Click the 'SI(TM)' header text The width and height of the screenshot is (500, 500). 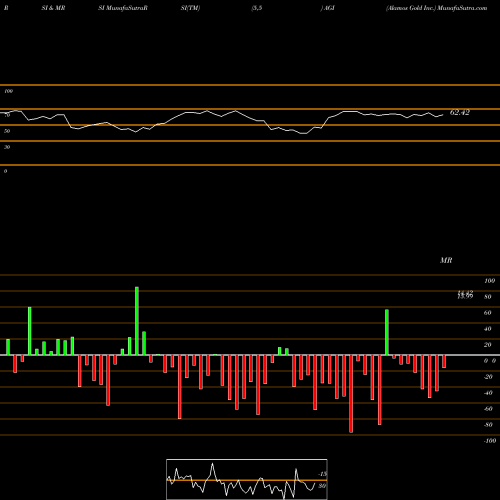coord(190,8)
